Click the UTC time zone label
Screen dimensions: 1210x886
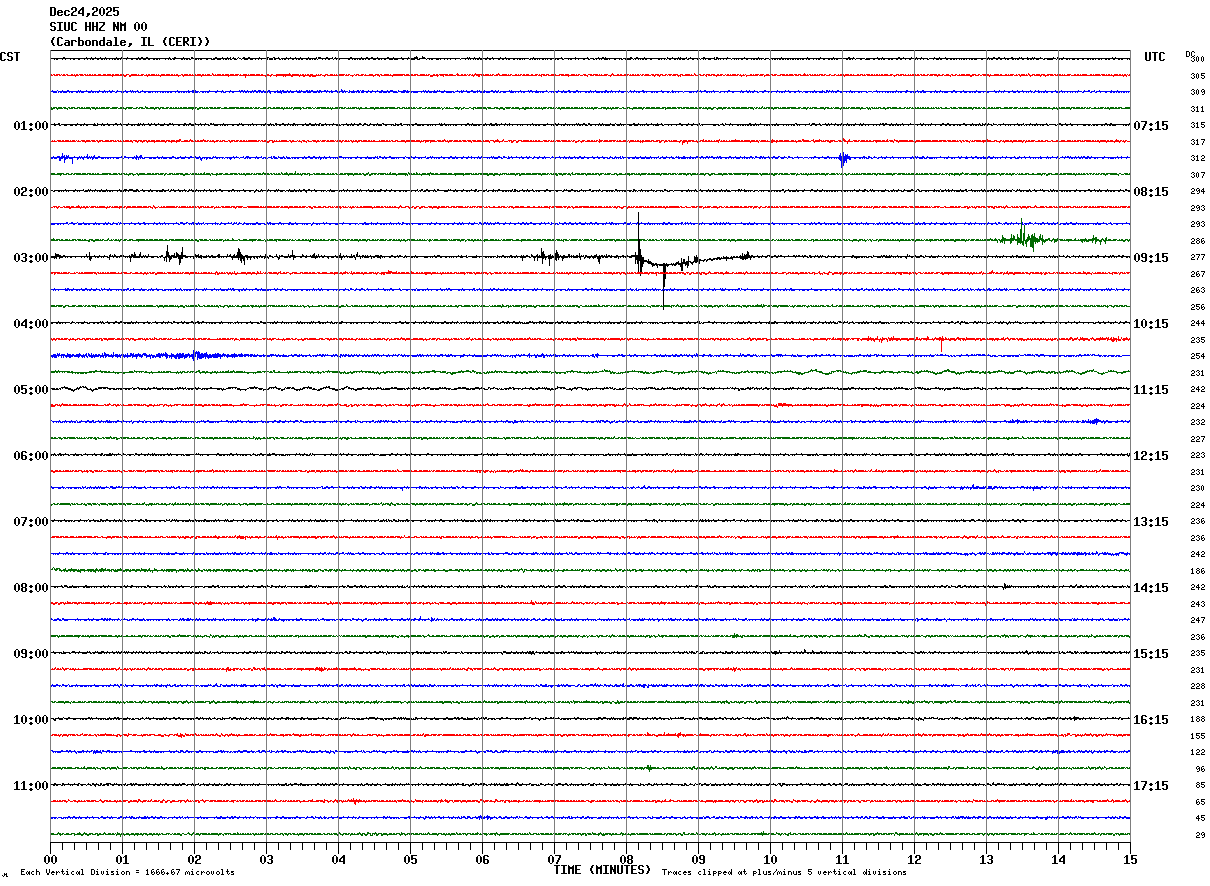1155,57
